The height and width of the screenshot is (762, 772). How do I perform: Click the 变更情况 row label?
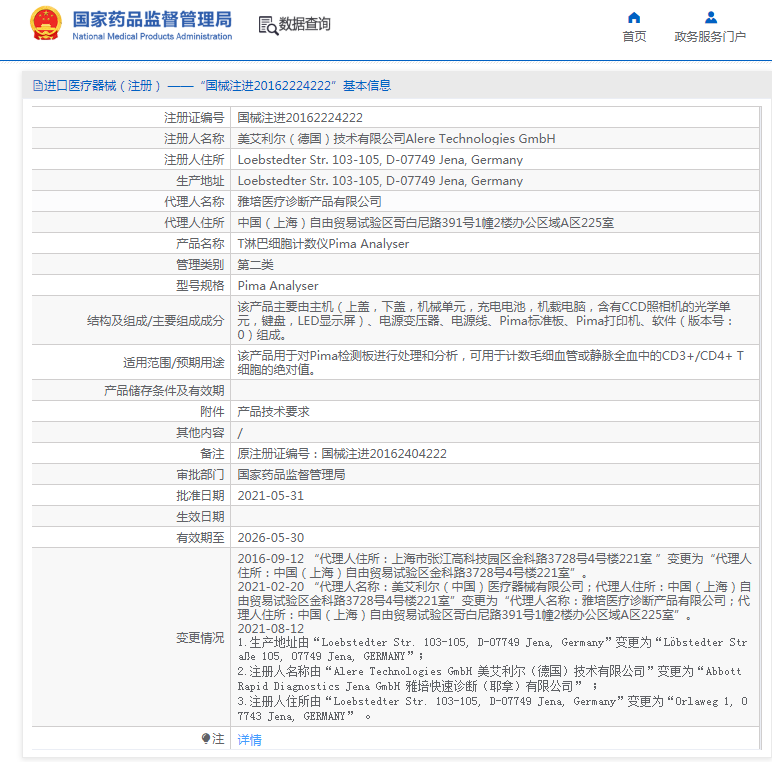(x=200, y=638)
